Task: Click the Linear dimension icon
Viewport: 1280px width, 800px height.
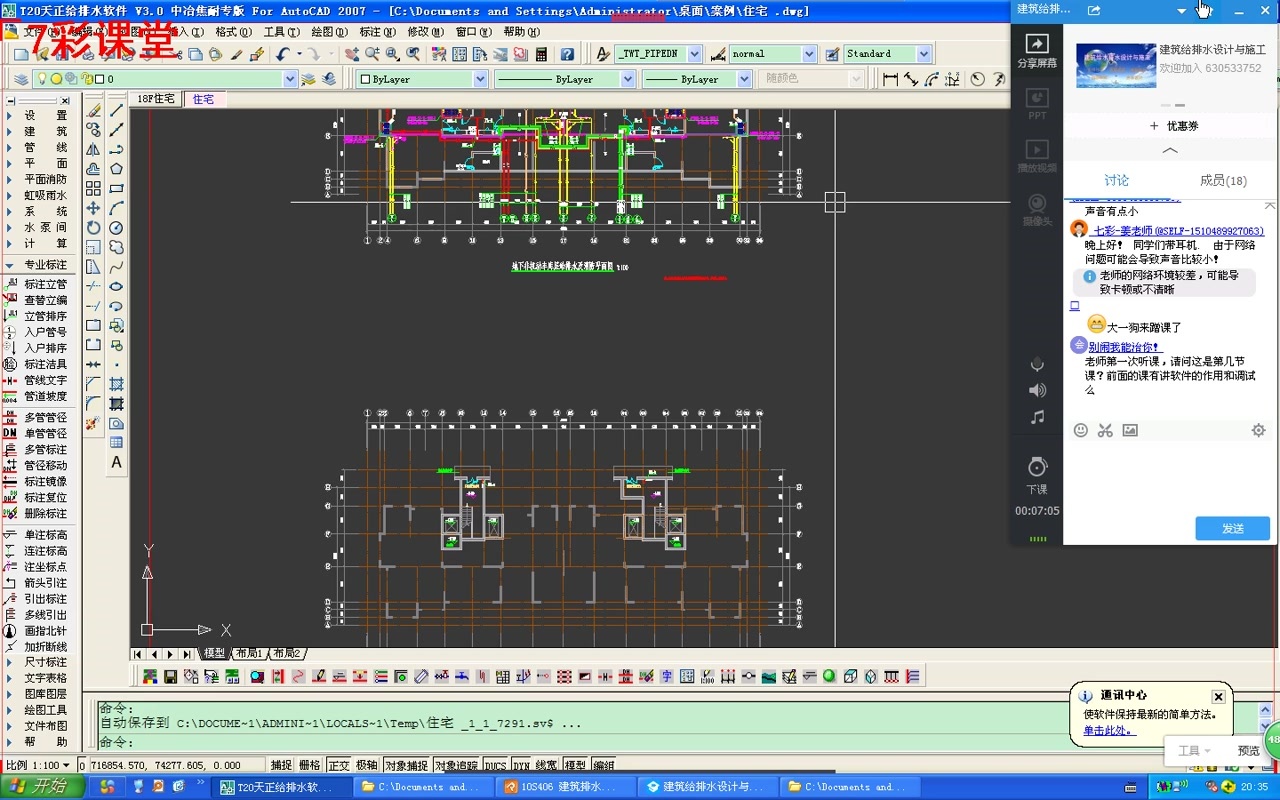Action: [890, 79]
